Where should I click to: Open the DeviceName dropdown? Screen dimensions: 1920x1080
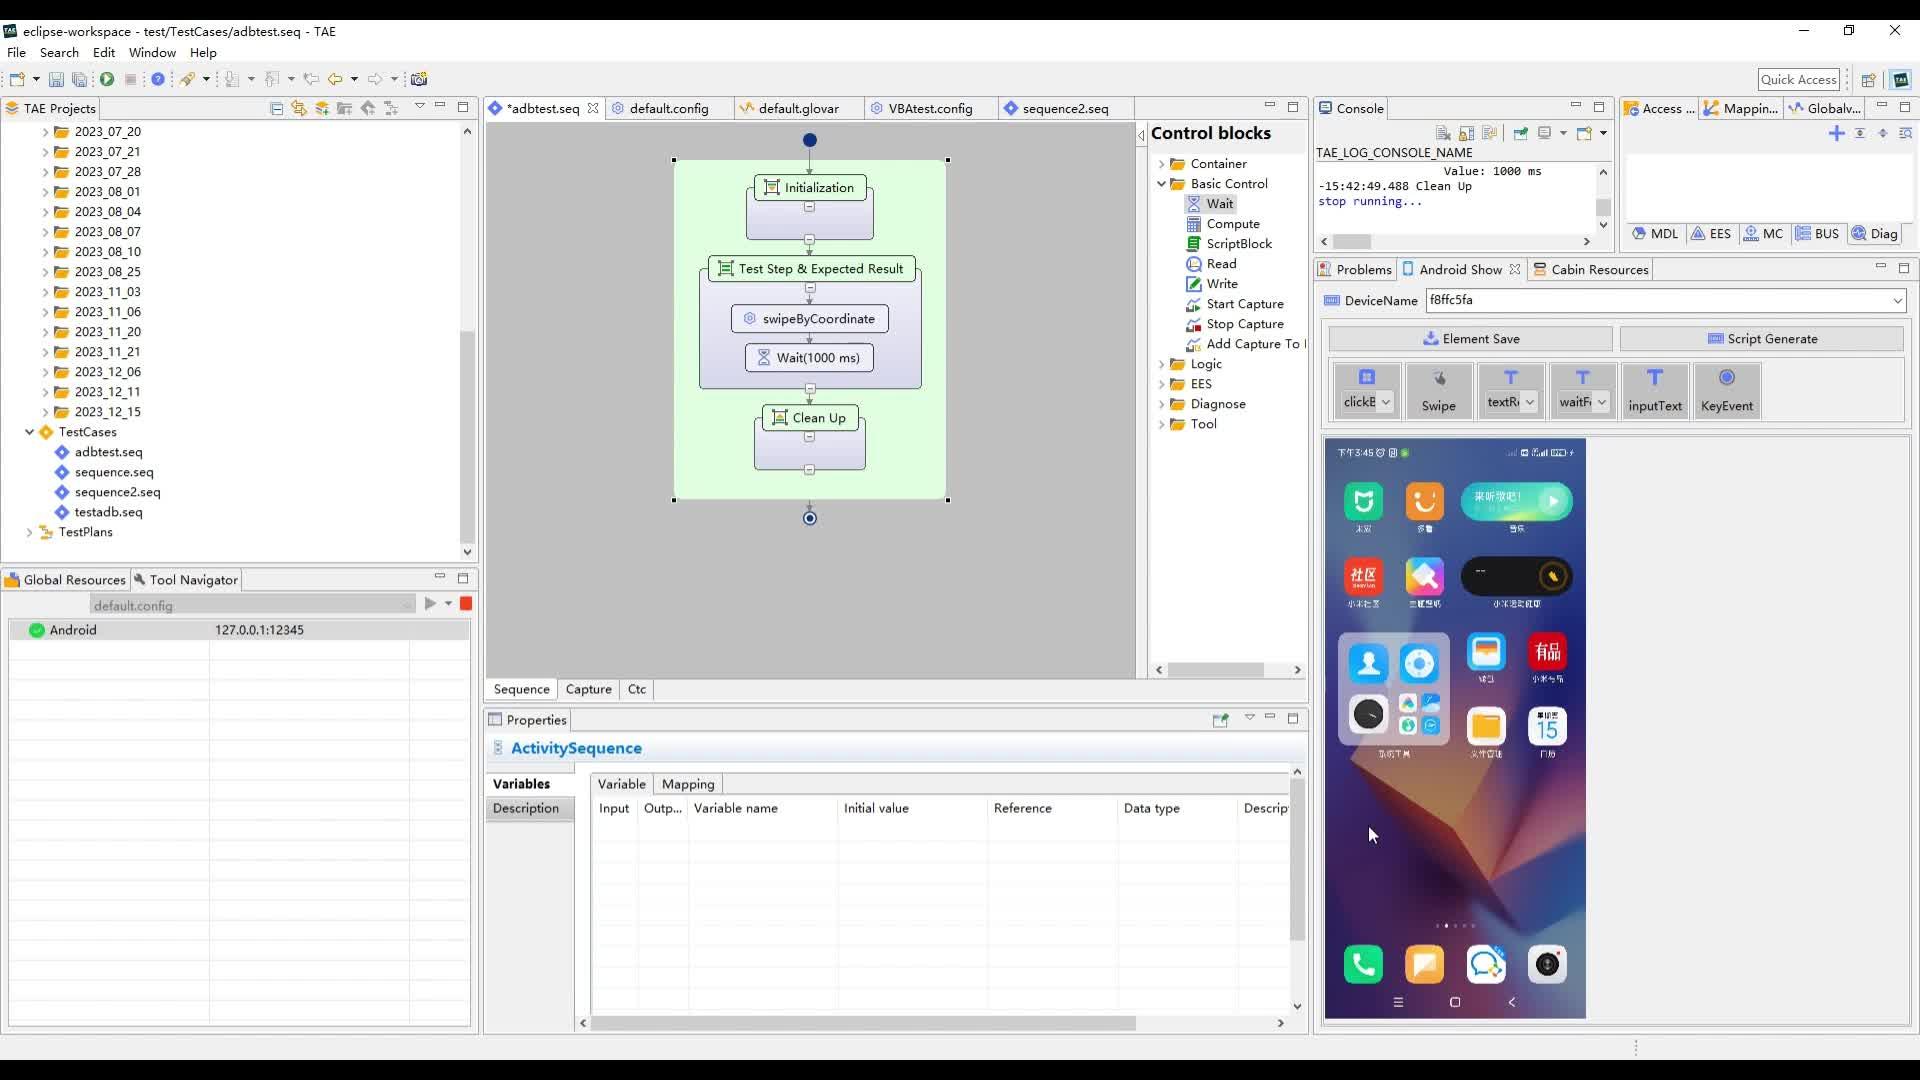pos(1897,300)
